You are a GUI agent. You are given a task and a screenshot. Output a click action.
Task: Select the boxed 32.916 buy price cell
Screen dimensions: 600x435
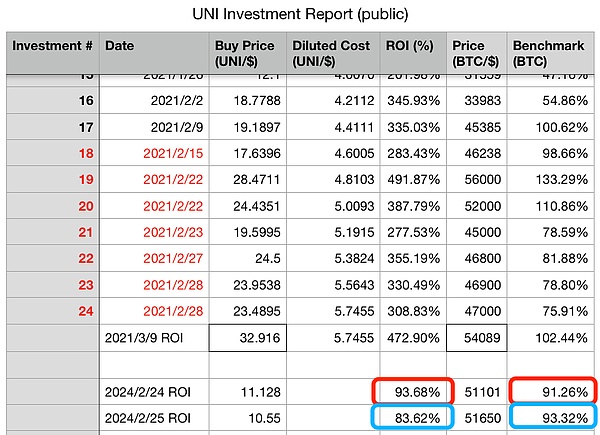point(245,339)
